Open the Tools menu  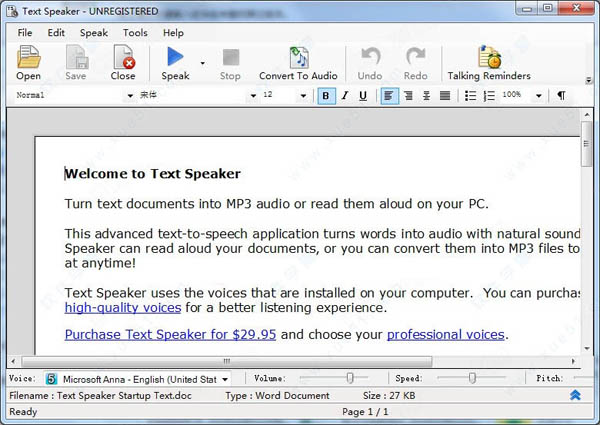(x=135, y=33)
